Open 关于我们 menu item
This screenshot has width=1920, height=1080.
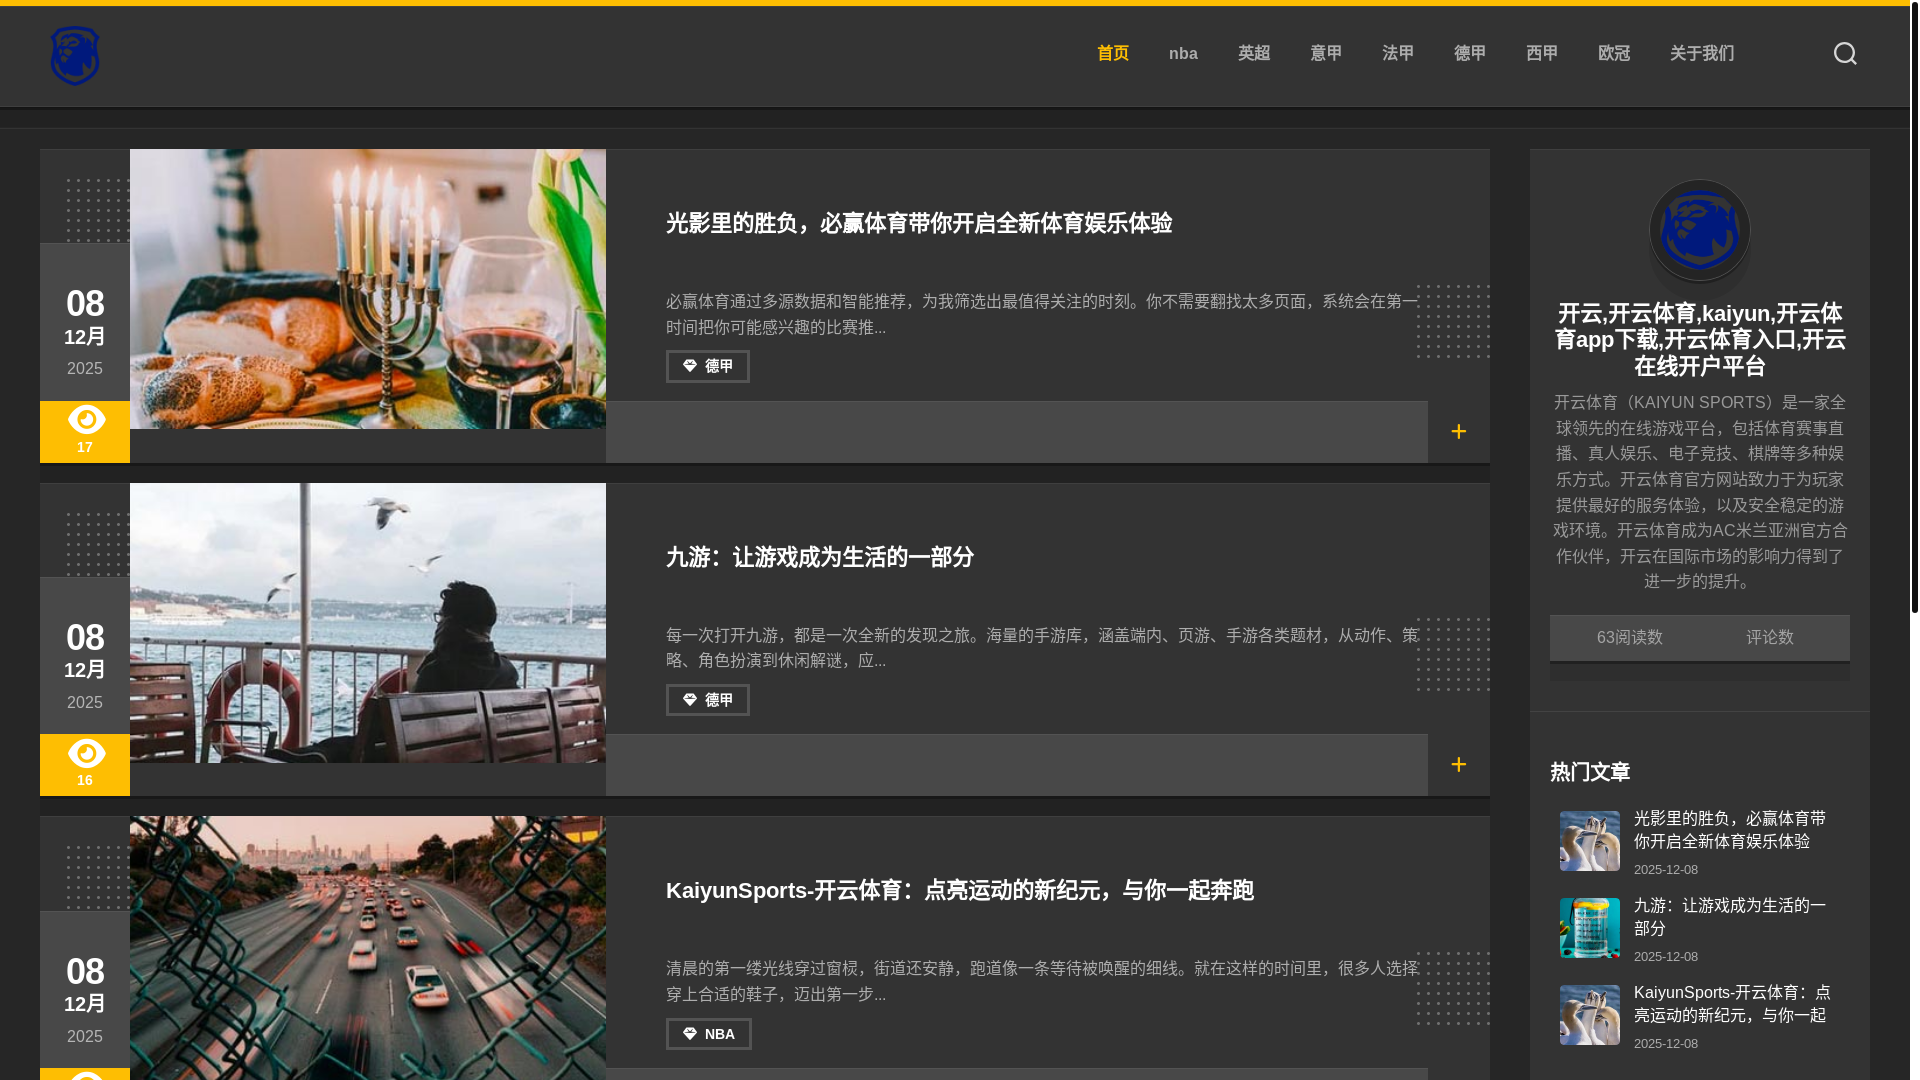[x=1702, y=54]
